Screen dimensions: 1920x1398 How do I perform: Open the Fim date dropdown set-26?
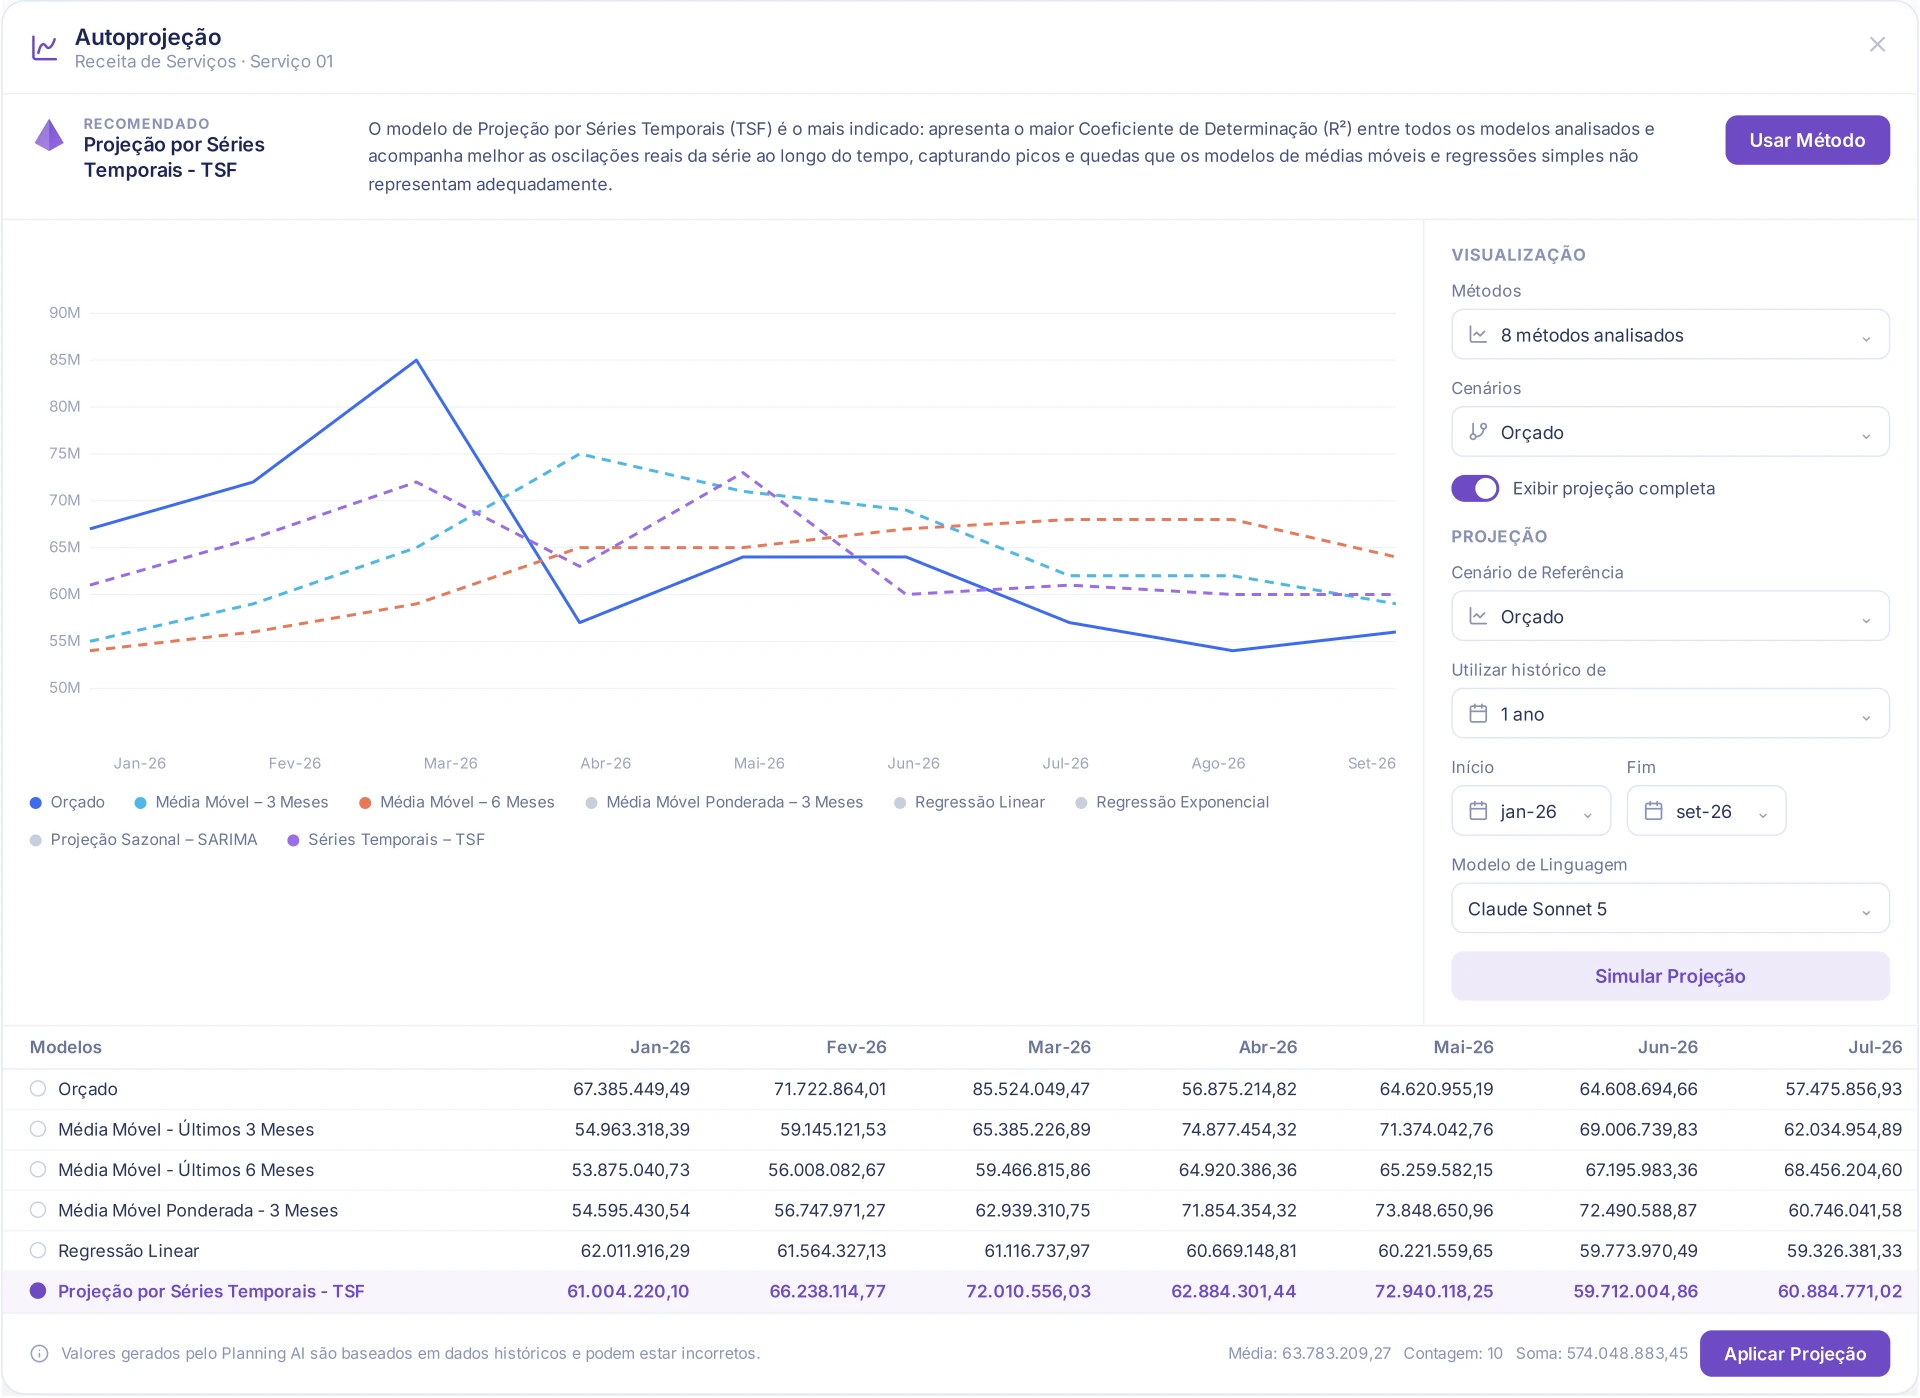(1705, 811)
